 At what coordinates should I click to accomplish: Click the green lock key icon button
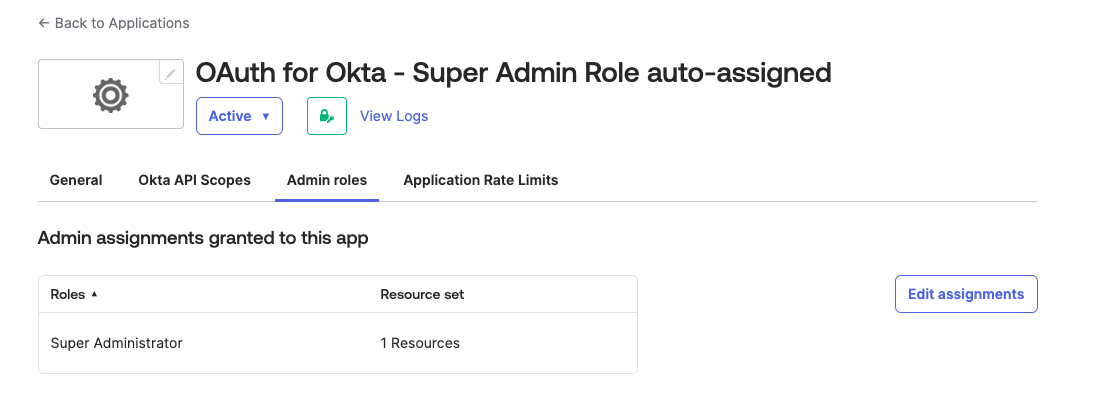tap(327, 116)
